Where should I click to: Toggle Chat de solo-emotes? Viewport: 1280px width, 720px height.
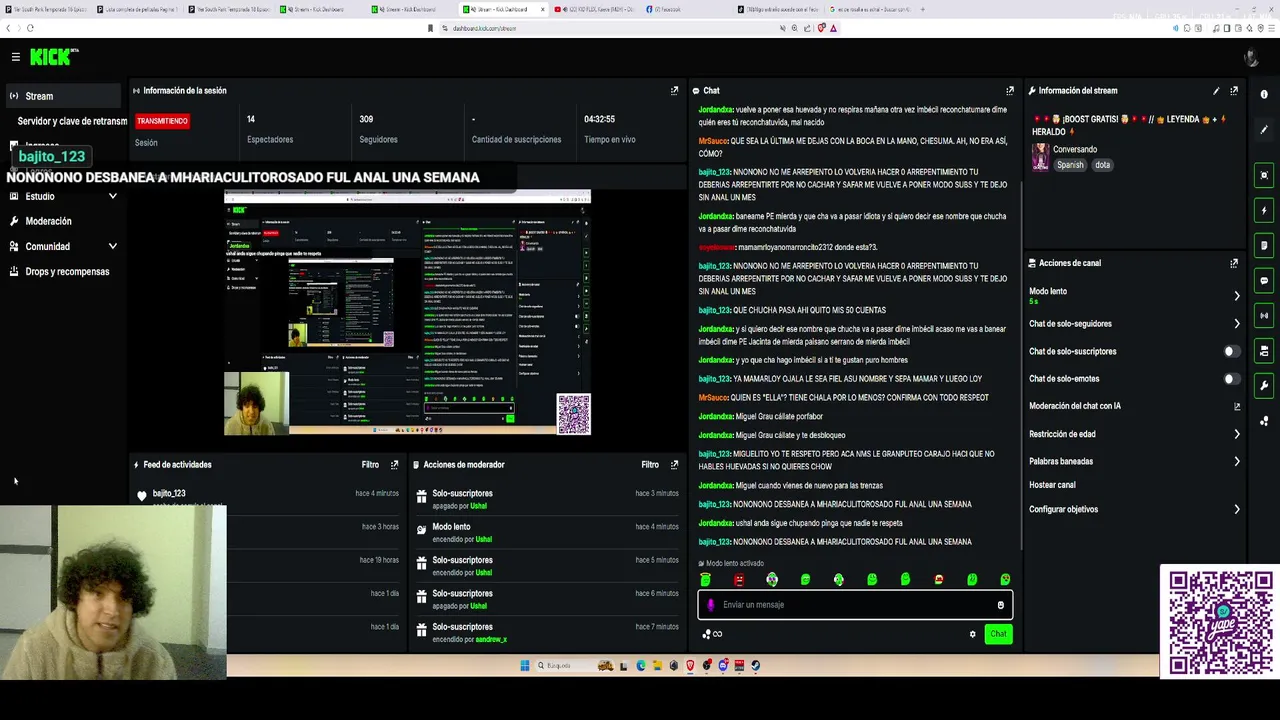(1232, 379)
